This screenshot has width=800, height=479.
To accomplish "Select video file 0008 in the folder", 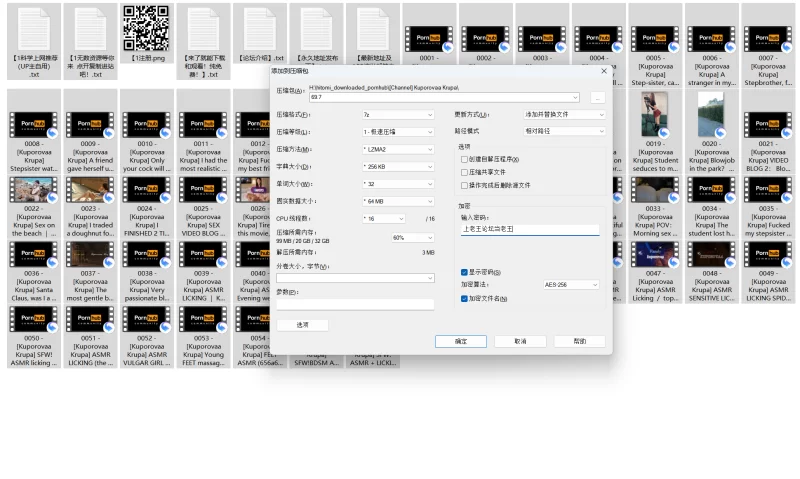I will tap(34, 132).
